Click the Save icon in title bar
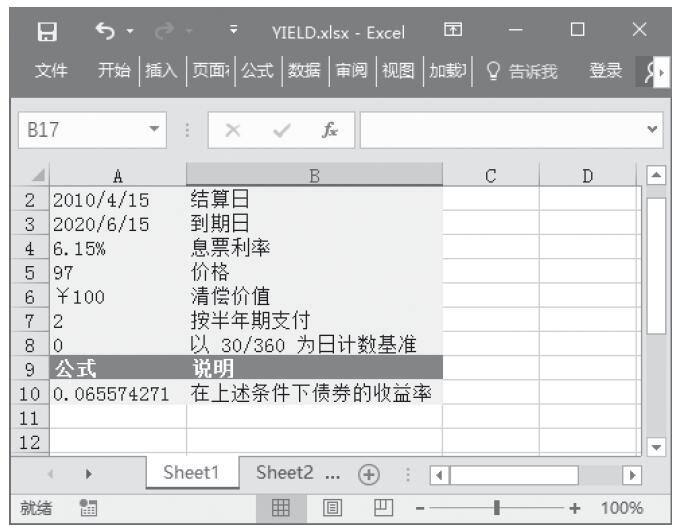The height and width of the screenshot is (530, 680). (47, 32)
